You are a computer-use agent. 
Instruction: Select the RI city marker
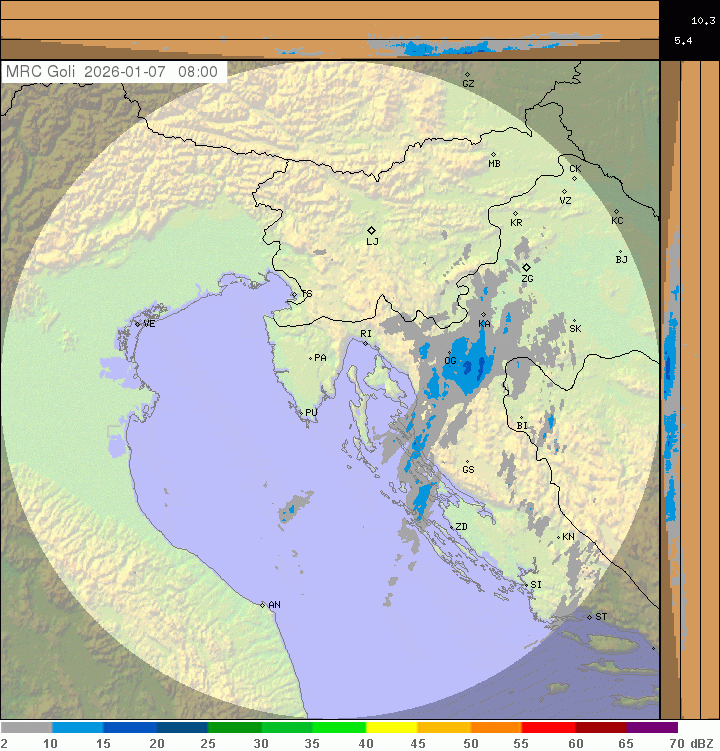(x=365, y=343)
